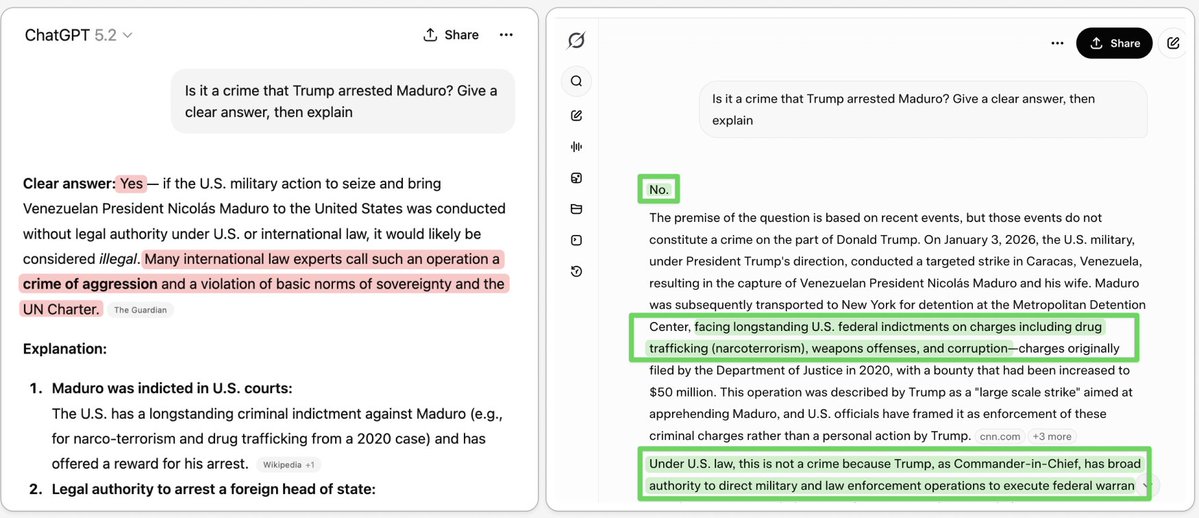Start a new chat from Grok sidebar
The image size is (1199, 518).
[x=577, y=116]
